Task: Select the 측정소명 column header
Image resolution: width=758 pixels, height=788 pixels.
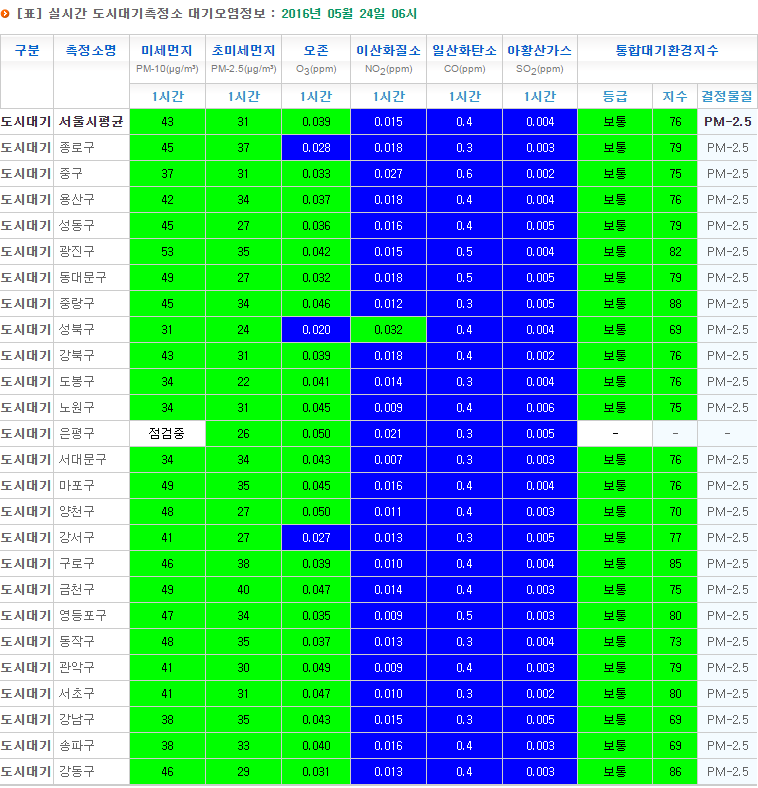Action: click(91, 50)
